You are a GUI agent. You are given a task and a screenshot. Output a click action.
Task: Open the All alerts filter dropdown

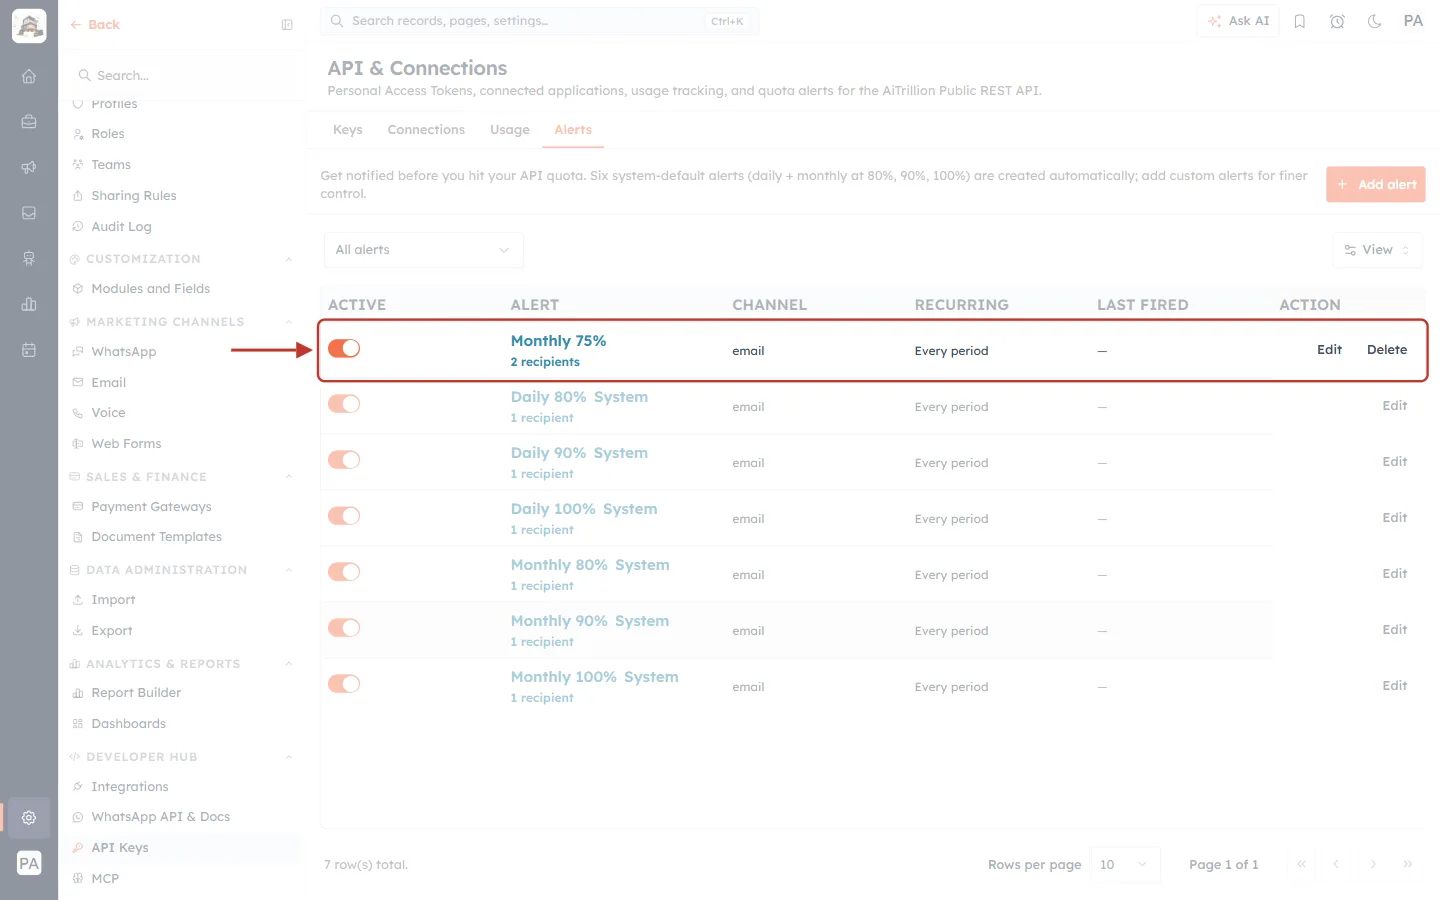coord(423,250)
